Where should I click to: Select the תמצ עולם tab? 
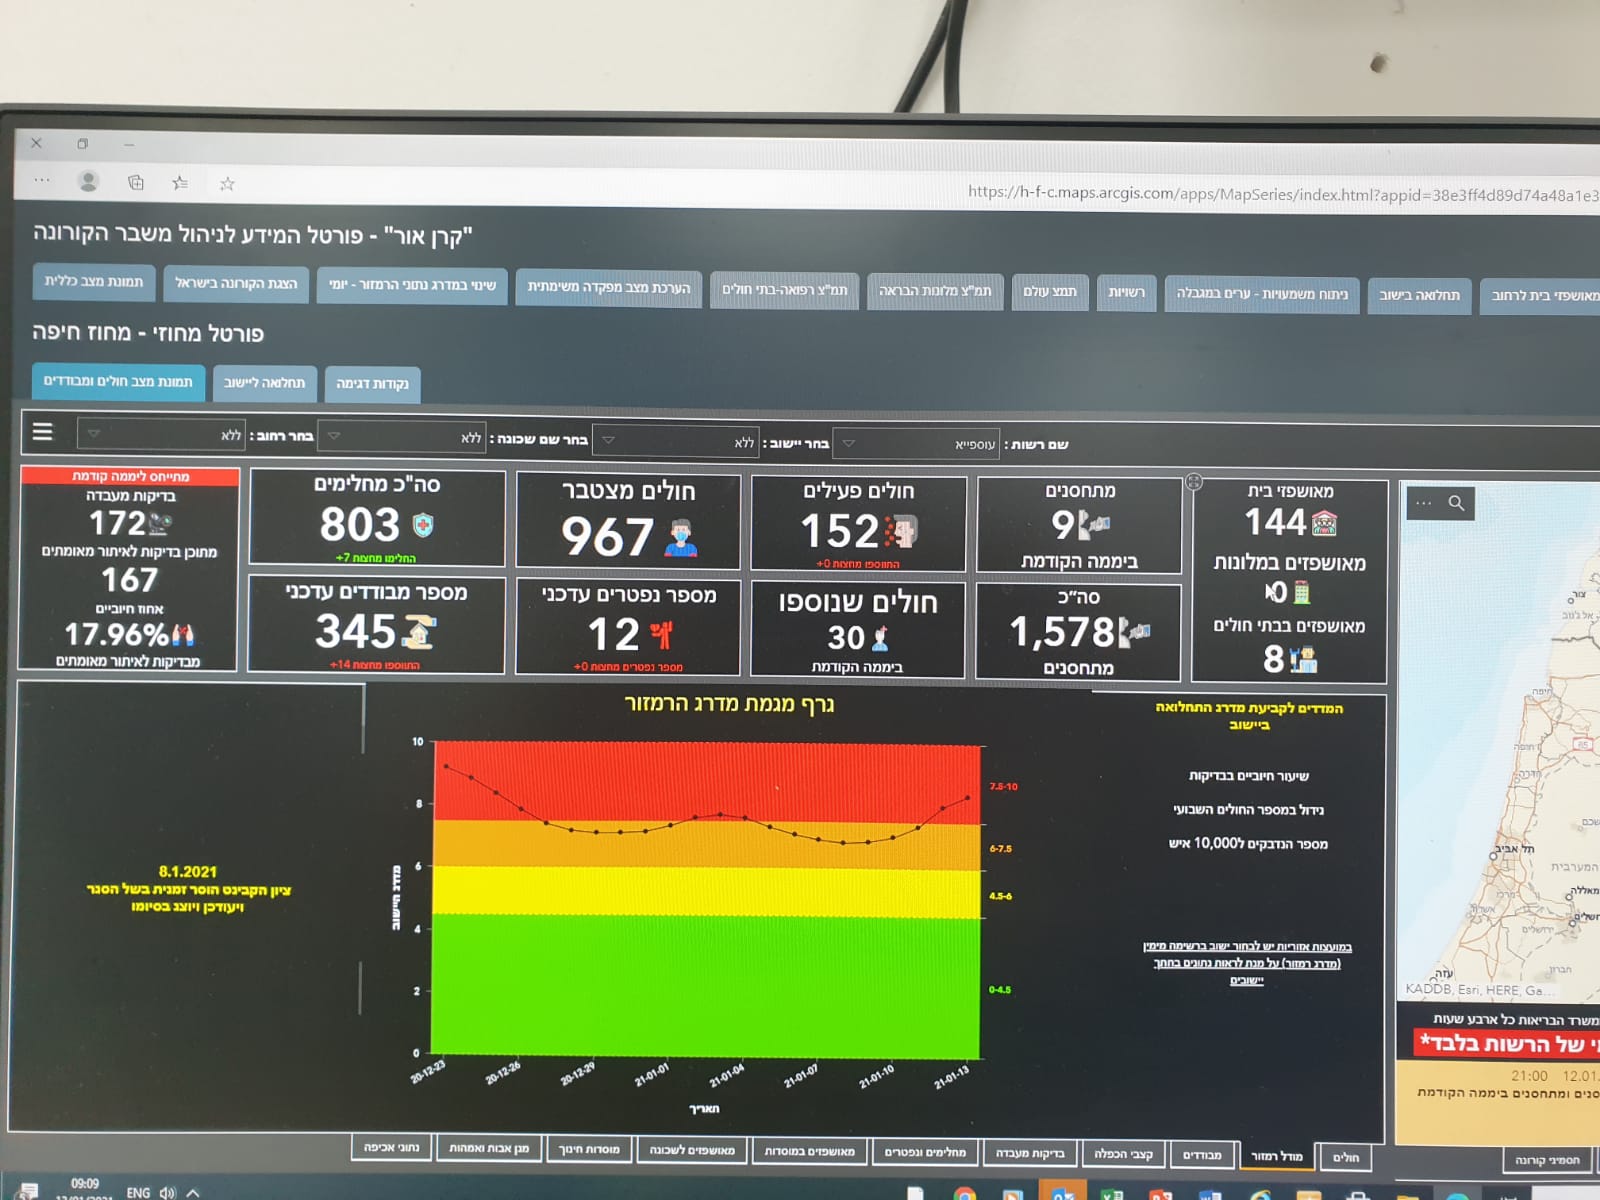point(1050,292)
